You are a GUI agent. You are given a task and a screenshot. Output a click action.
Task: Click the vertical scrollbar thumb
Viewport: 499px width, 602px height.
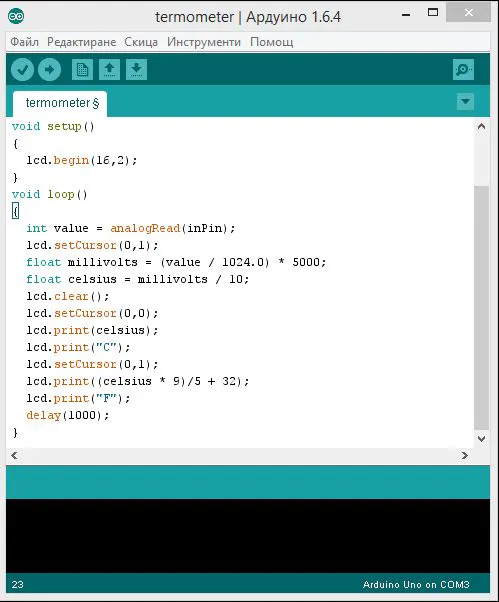pyautogui.click(x=481, y=308)
